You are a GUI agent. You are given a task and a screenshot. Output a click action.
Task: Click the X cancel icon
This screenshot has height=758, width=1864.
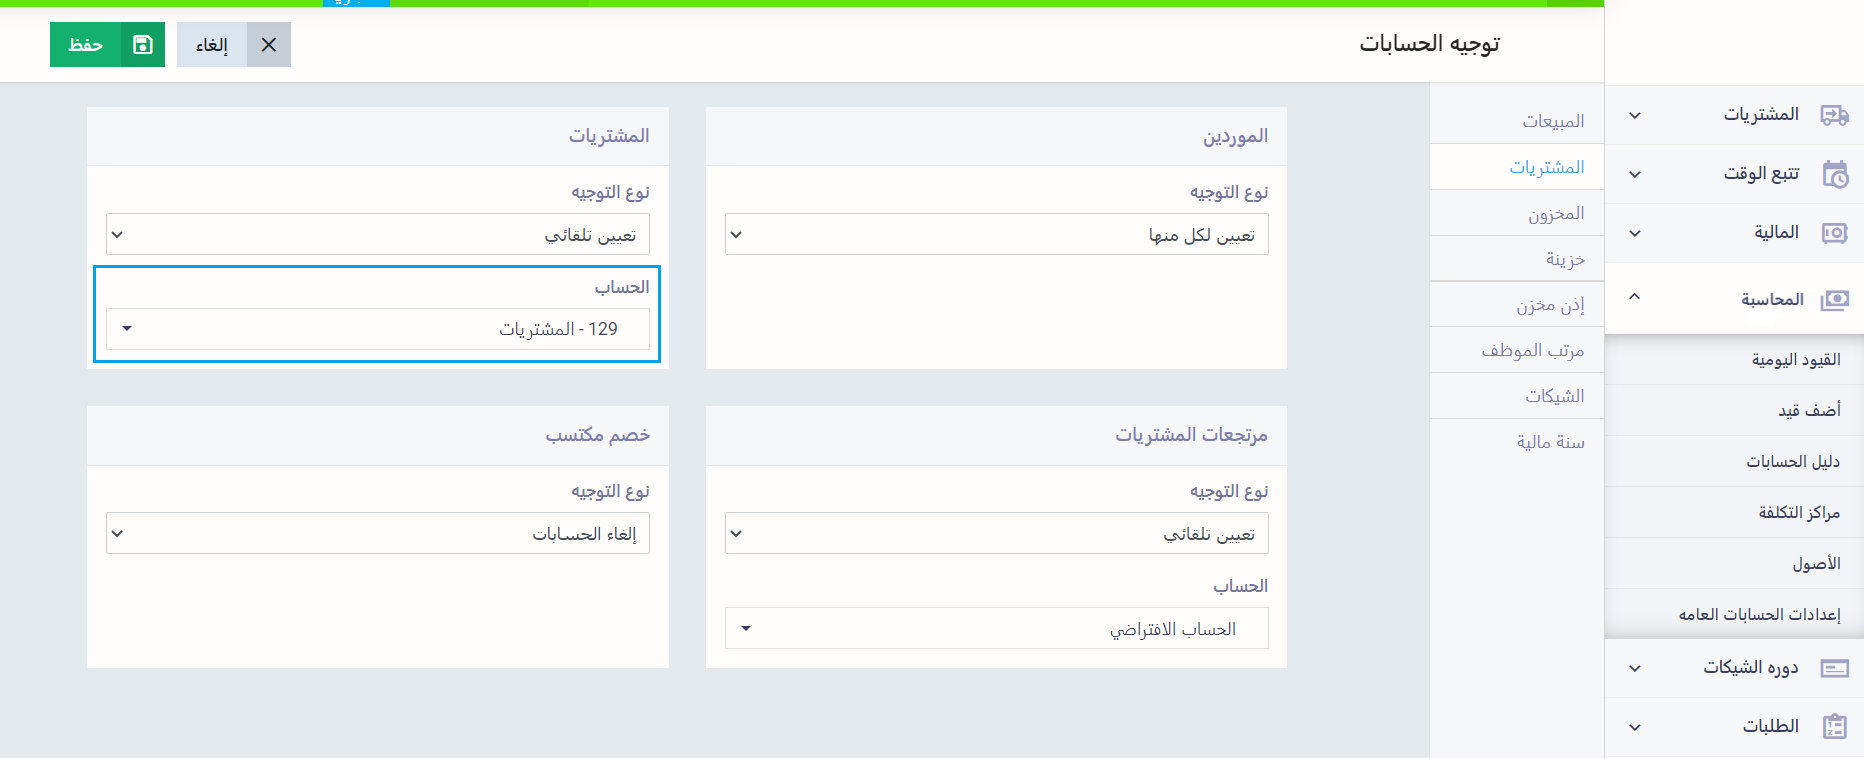(x=269, y=45)
